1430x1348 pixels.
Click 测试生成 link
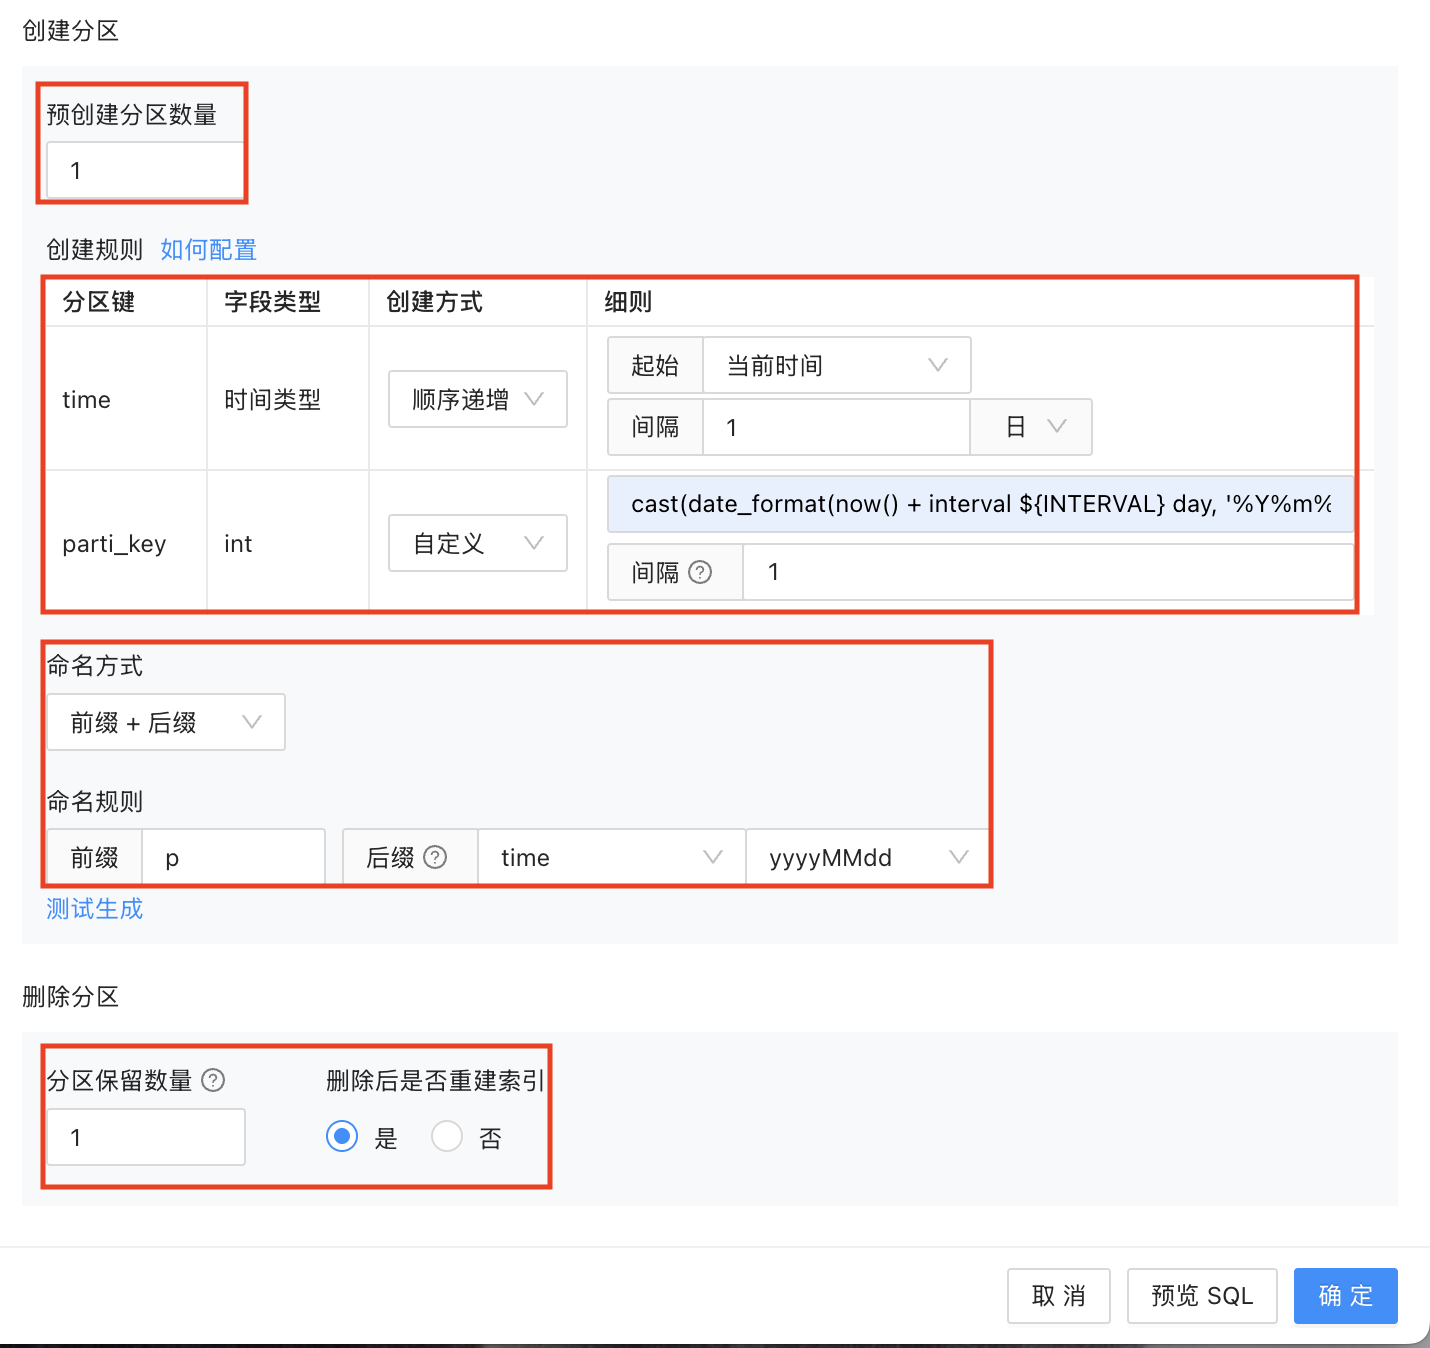(x=94, y=908)
